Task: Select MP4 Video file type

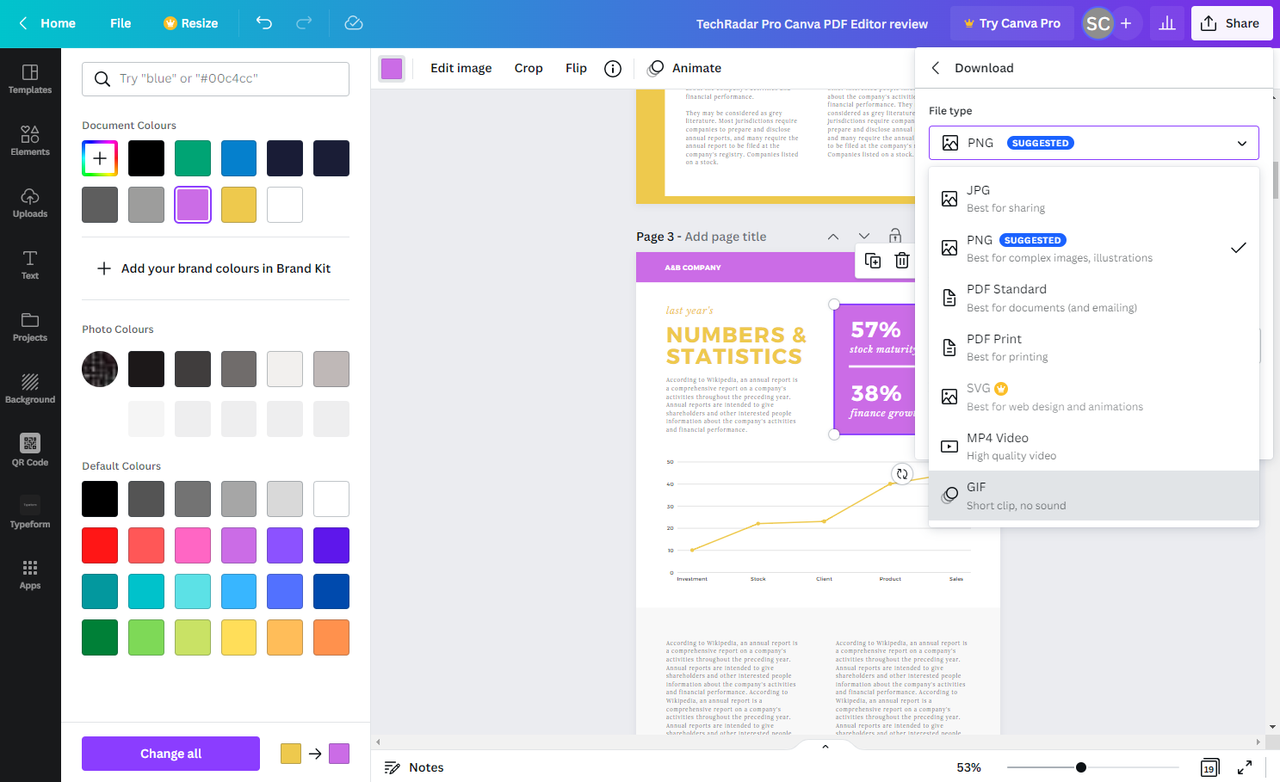Action: [x=1094, y=446]
